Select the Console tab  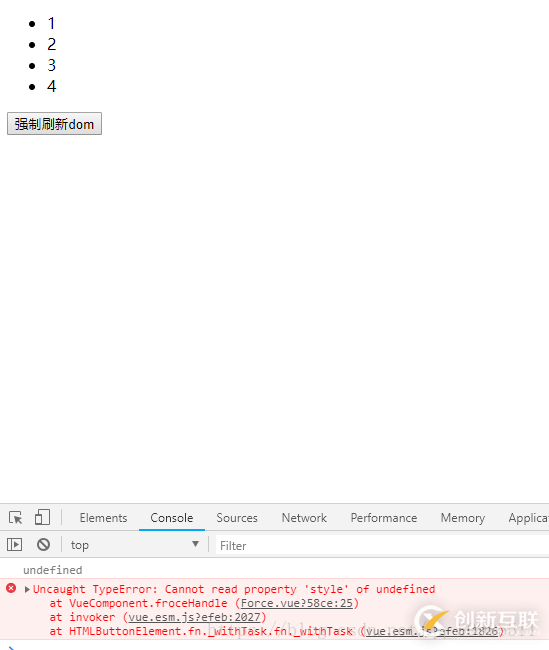172,518
